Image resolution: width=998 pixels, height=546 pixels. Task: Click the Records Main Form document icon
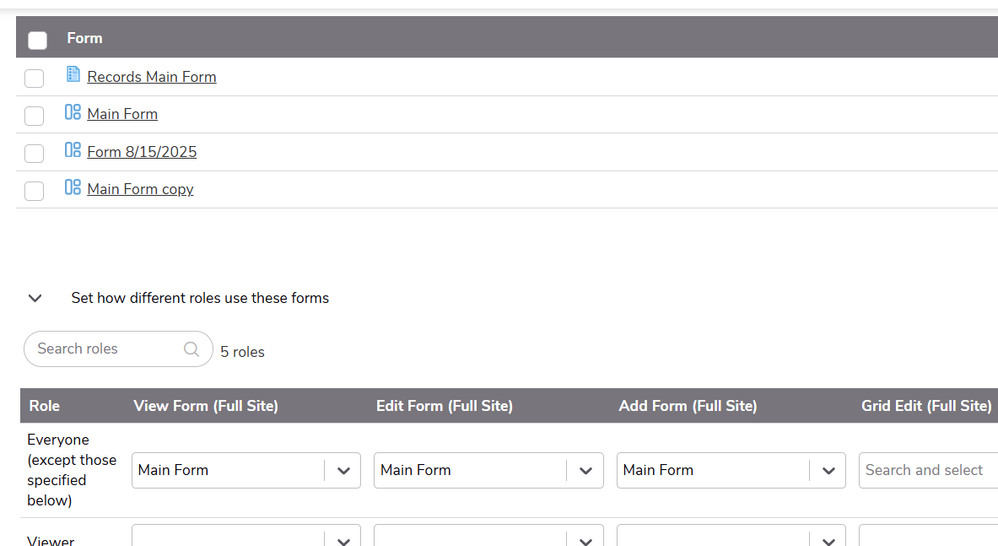(73, 75)
